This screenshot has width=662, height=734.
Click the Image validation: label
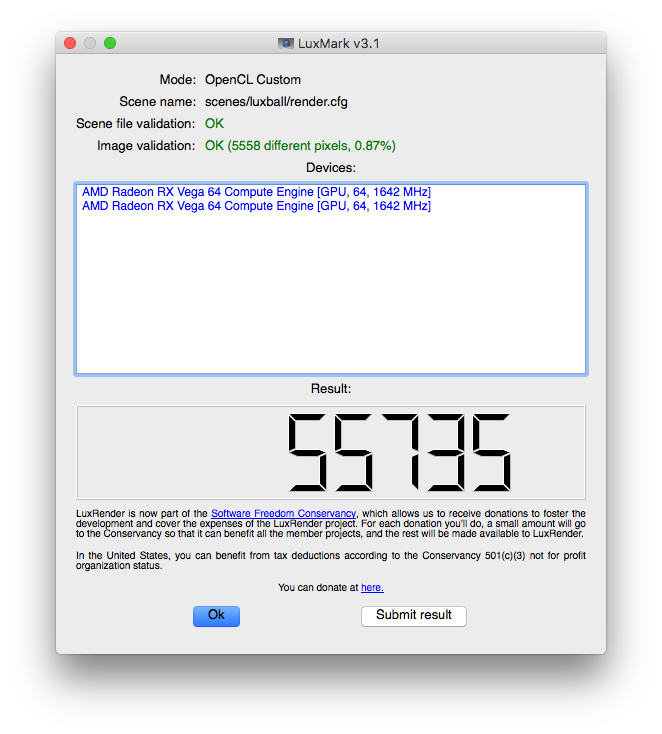[146, 146]
